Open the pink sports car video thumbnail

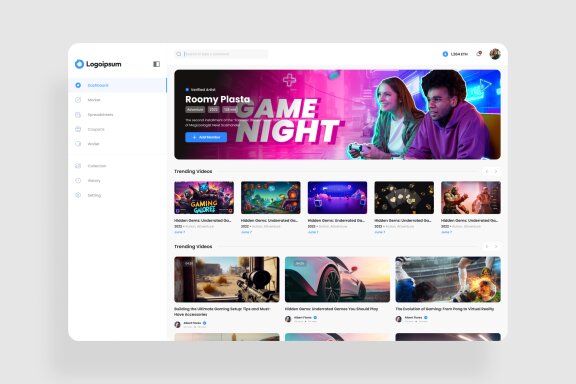point(337,279)
